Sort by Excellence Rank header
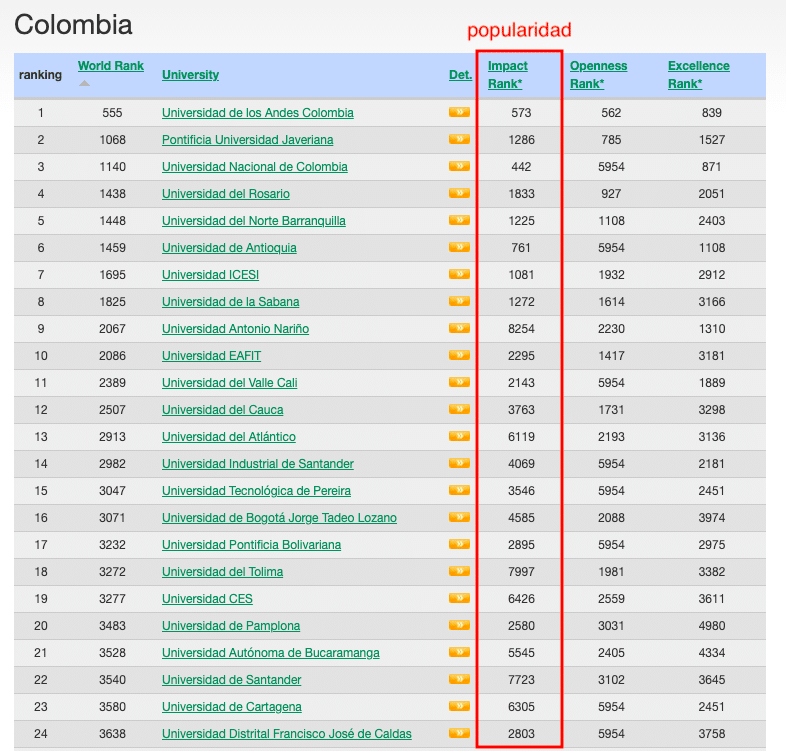Image resolution: width=786 pixels, height=751 pixels. pyautogui.click(x=698, y=75)
